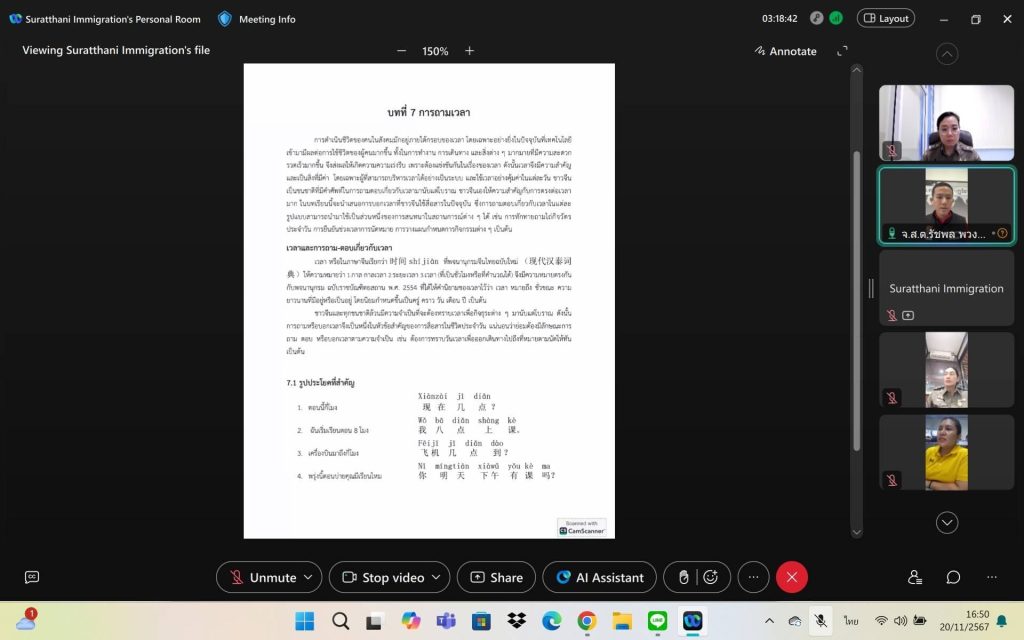Expand video options arrow beside Stop video

pyautogui.click(x=435, y=577)
